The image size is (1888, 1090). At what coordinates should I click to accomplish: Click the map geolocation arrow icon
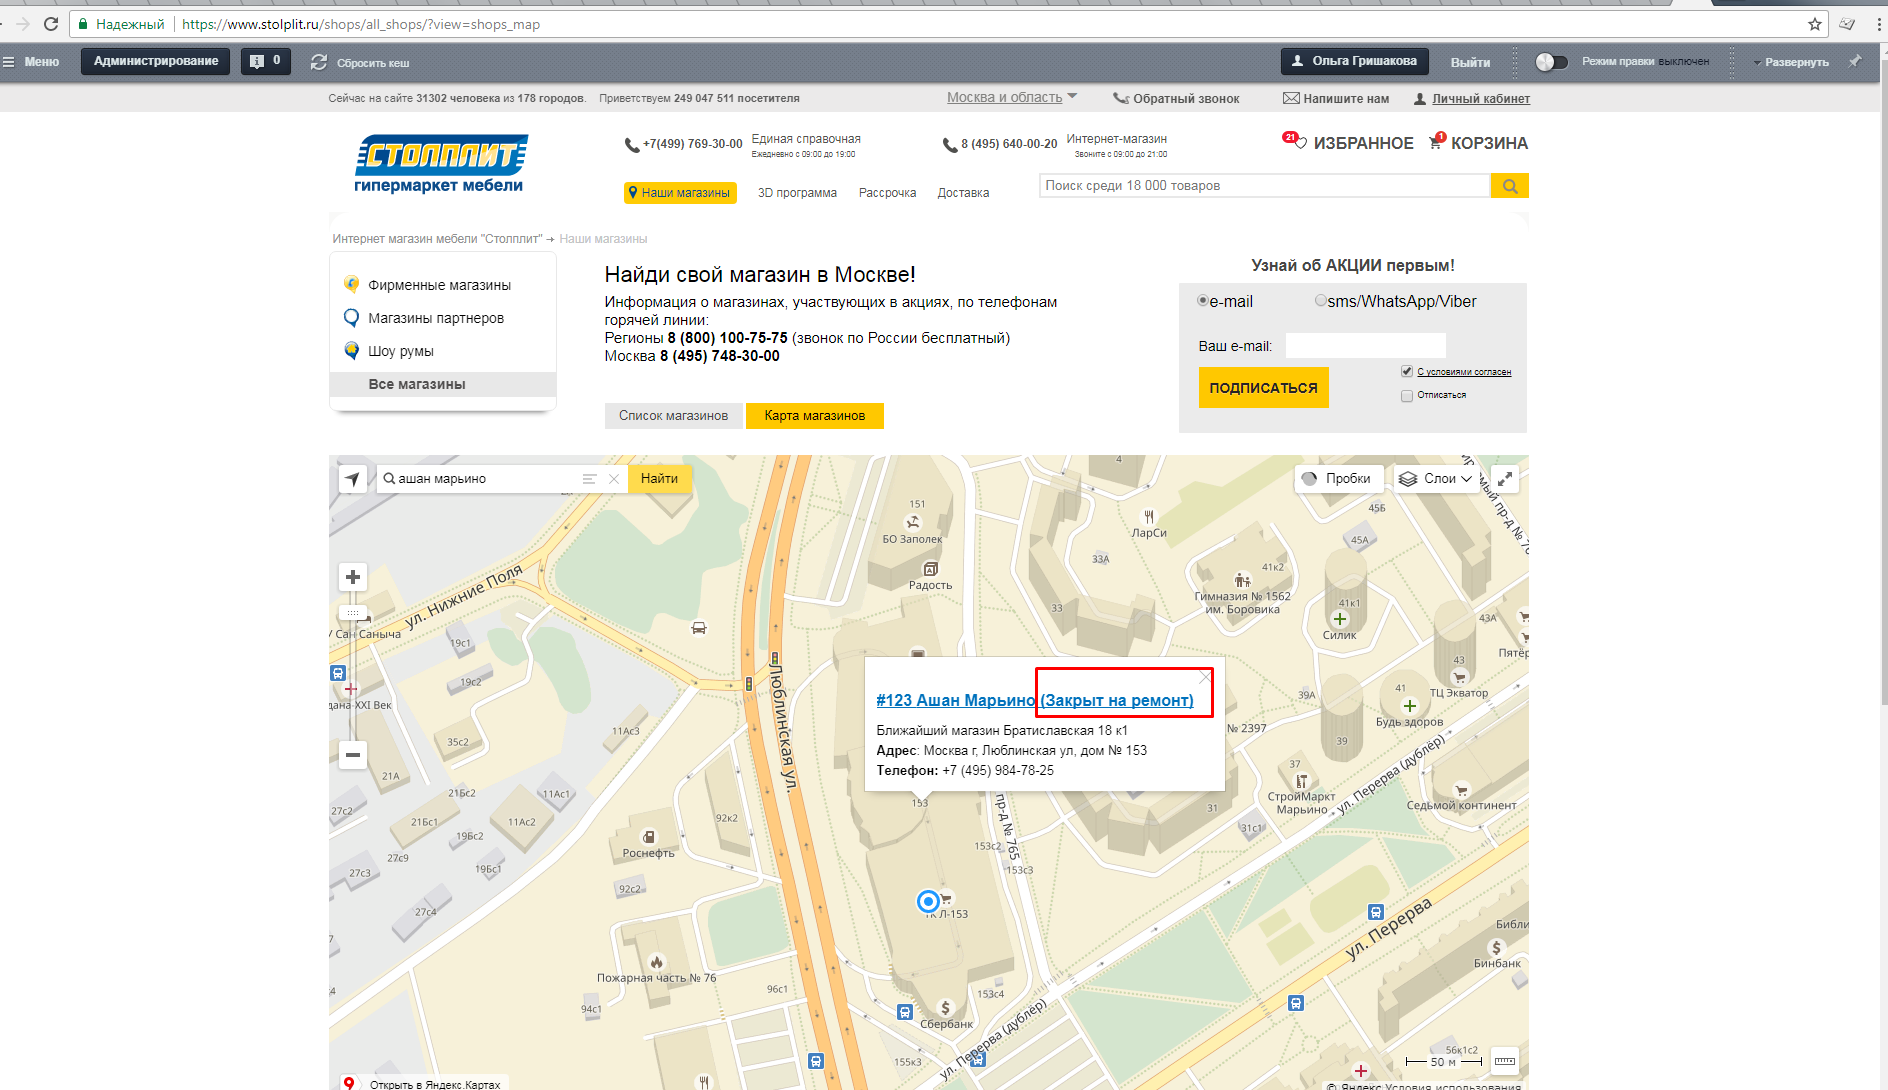coord(353,479)
